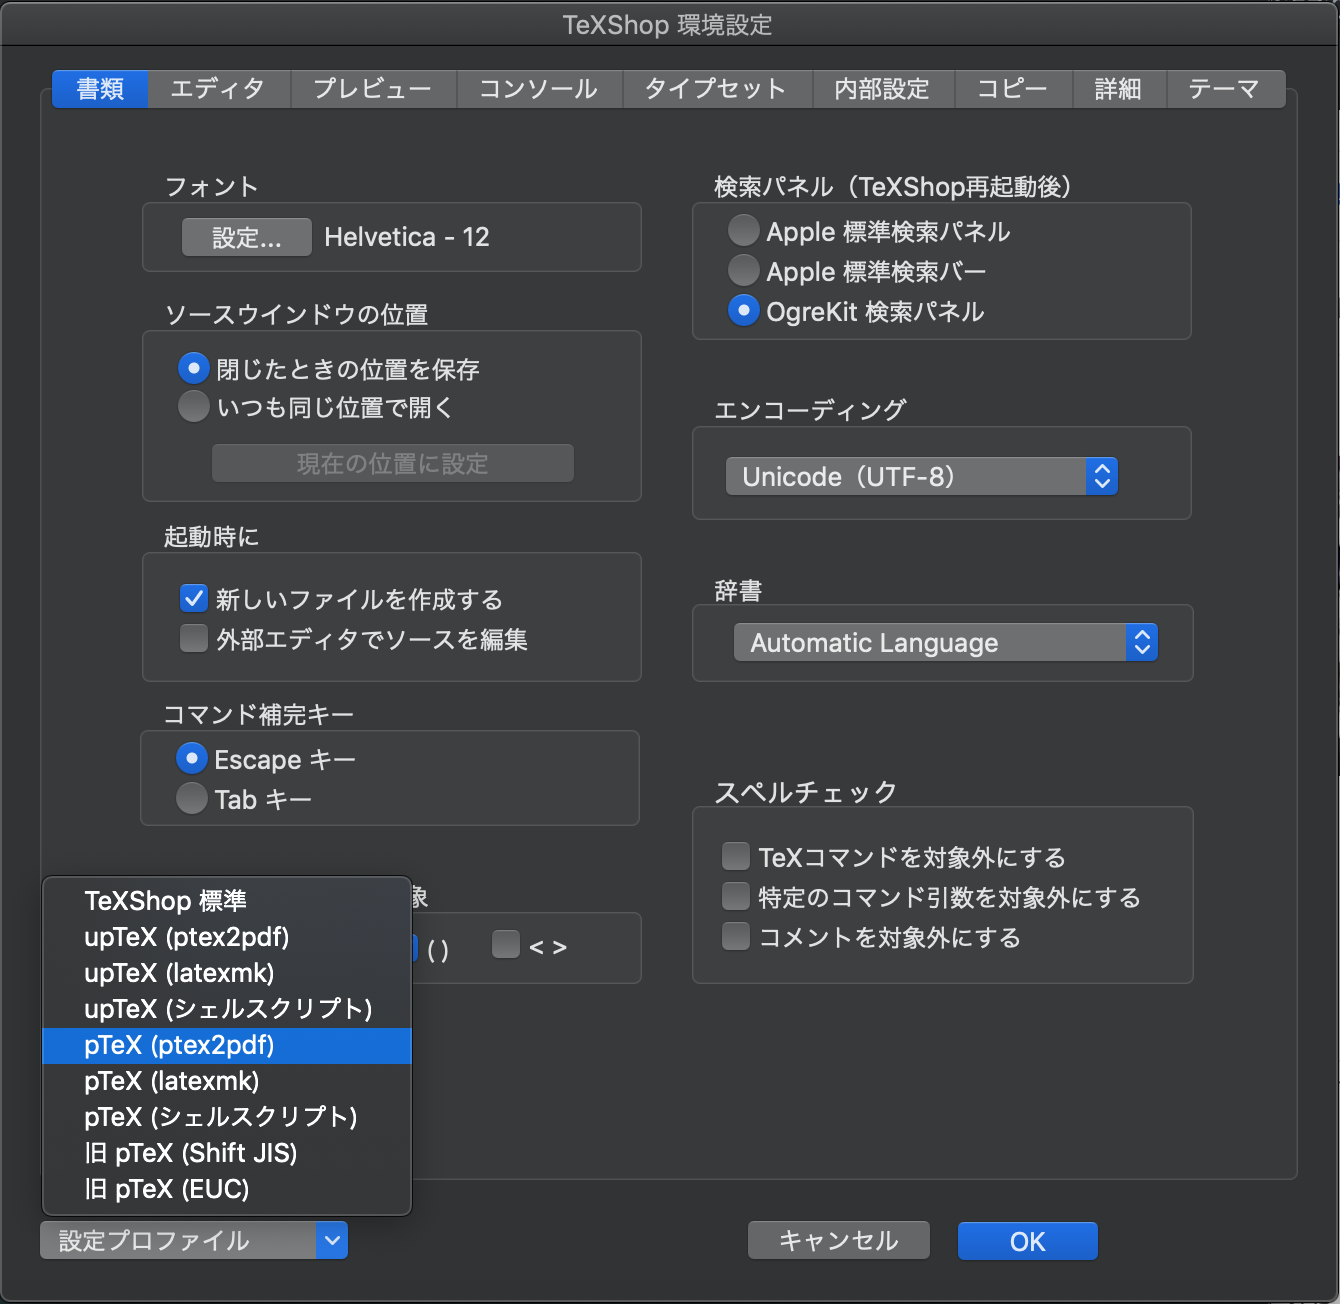This screenshot has height=1304, width=1340.
Task: Open the テーマ tab
Action: pyautogui.click(x=1226, y=89)
